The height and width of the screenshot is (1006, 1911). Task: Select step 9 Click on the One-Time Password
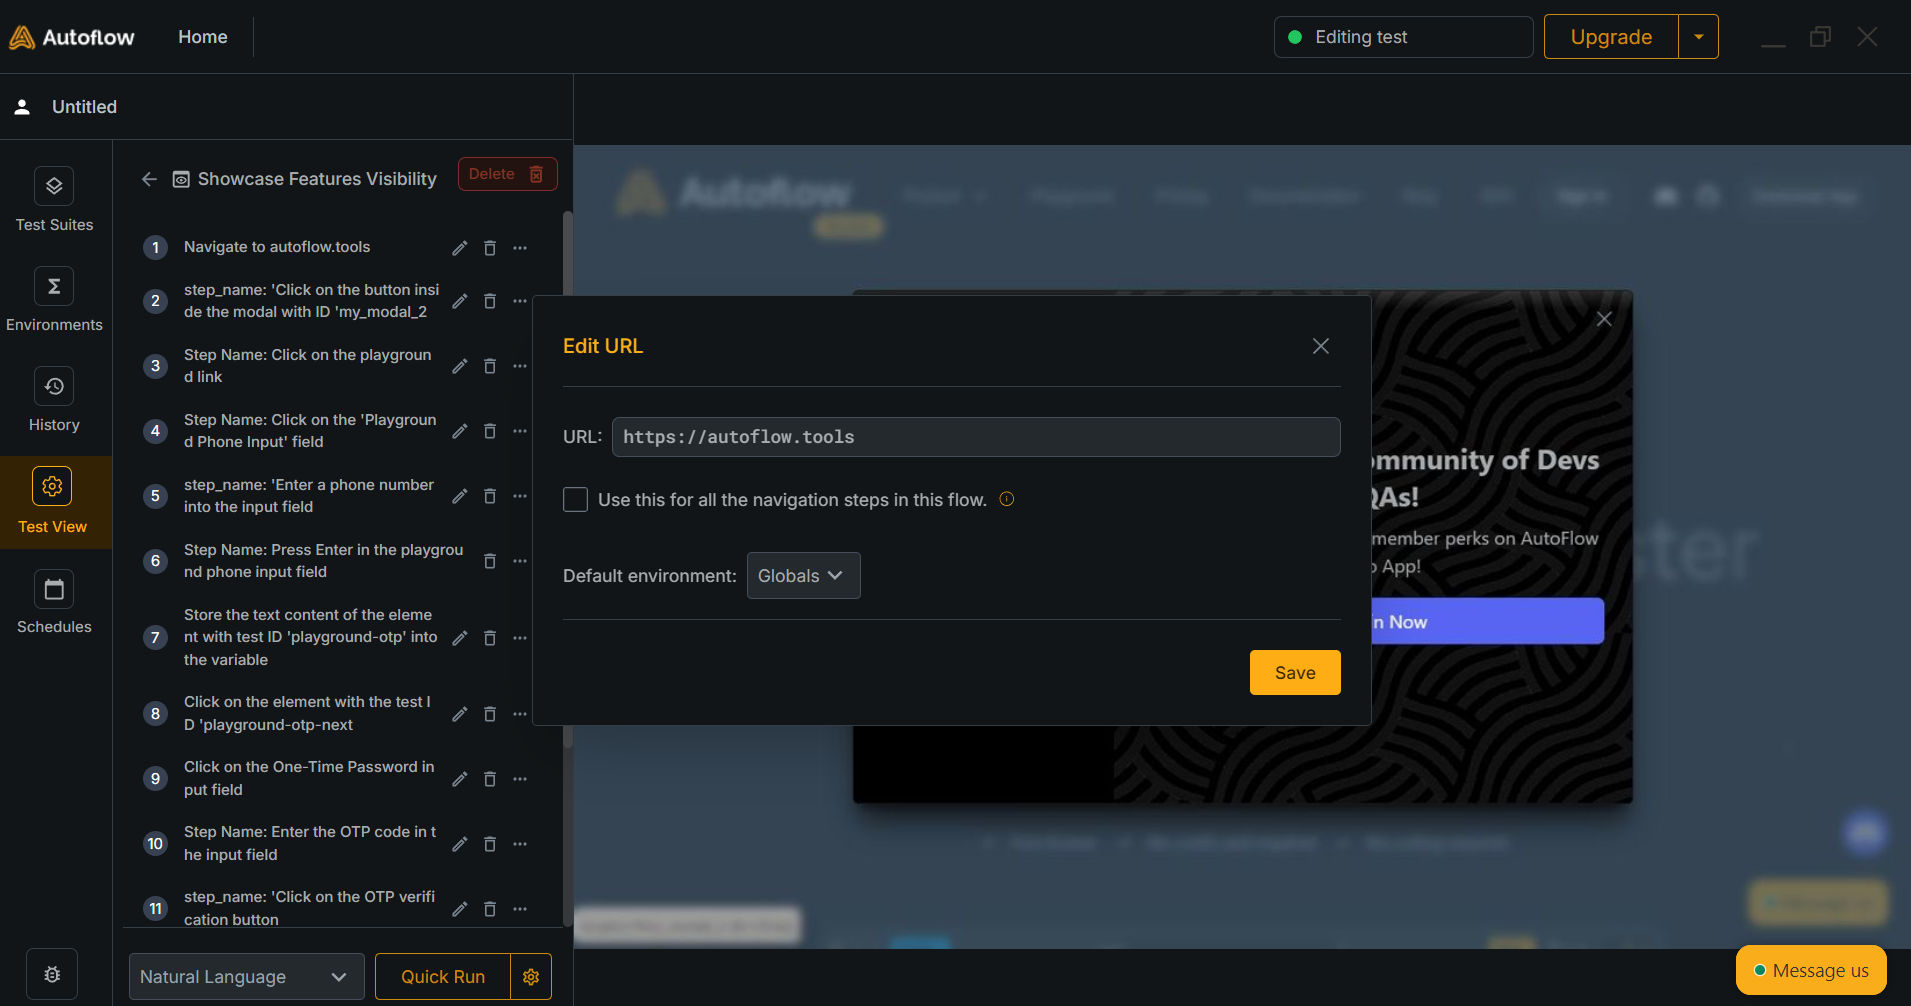tap(309, 778)
